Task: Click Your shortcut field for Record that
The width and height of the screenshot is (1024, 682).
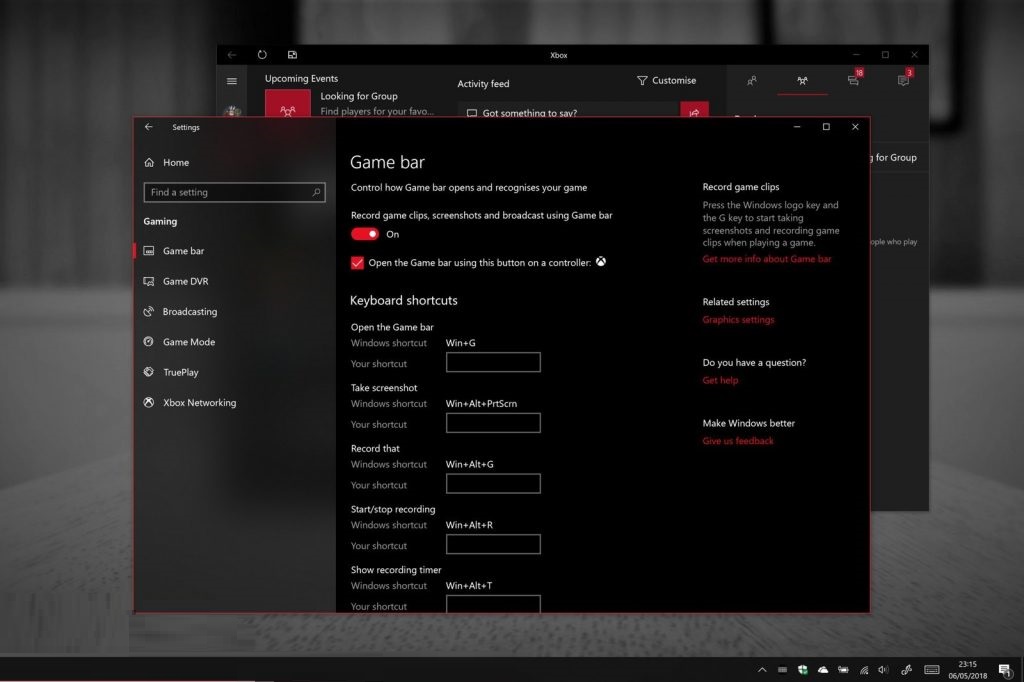Action: (x=493, y=483)
